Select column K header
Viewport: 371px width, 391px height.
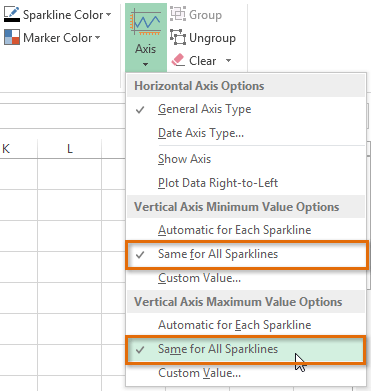(x=18, y=149)
